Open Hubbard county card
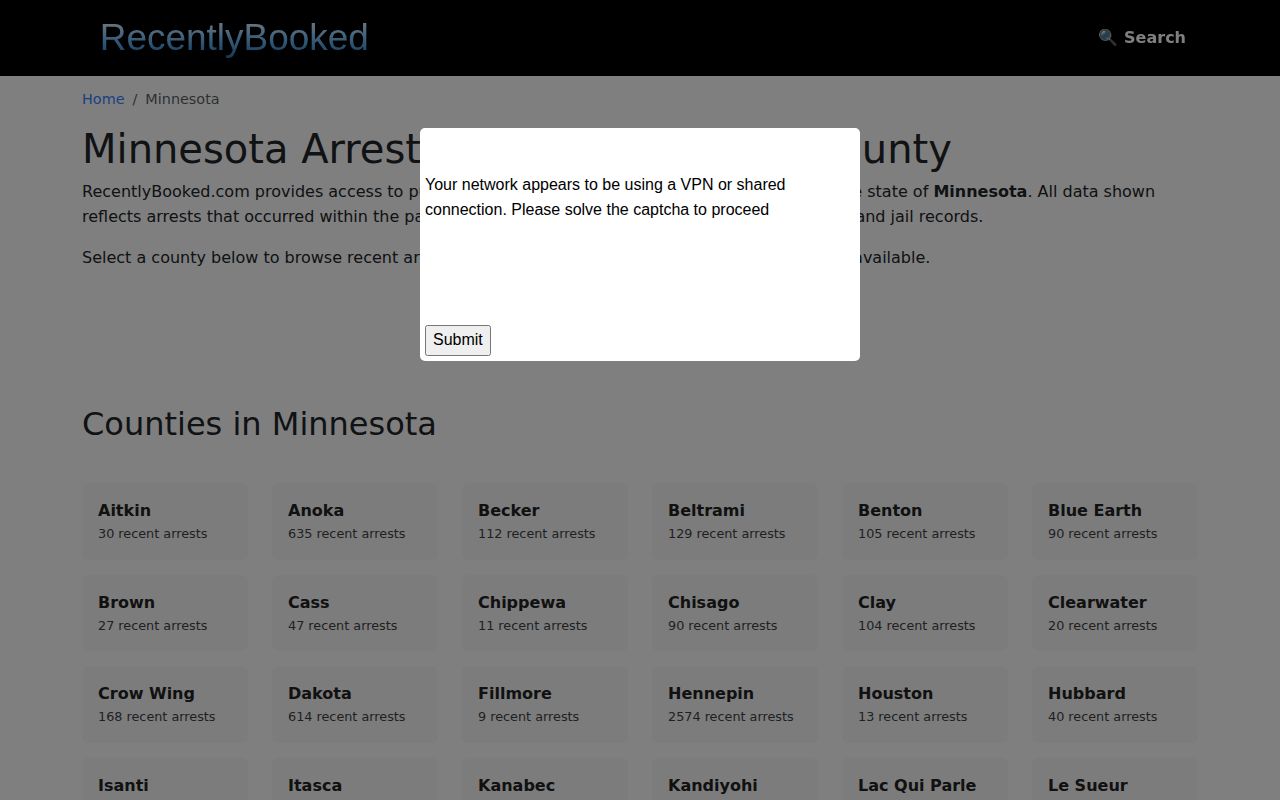This screenshot has width=1280, height=800. tap(1115, 704)
